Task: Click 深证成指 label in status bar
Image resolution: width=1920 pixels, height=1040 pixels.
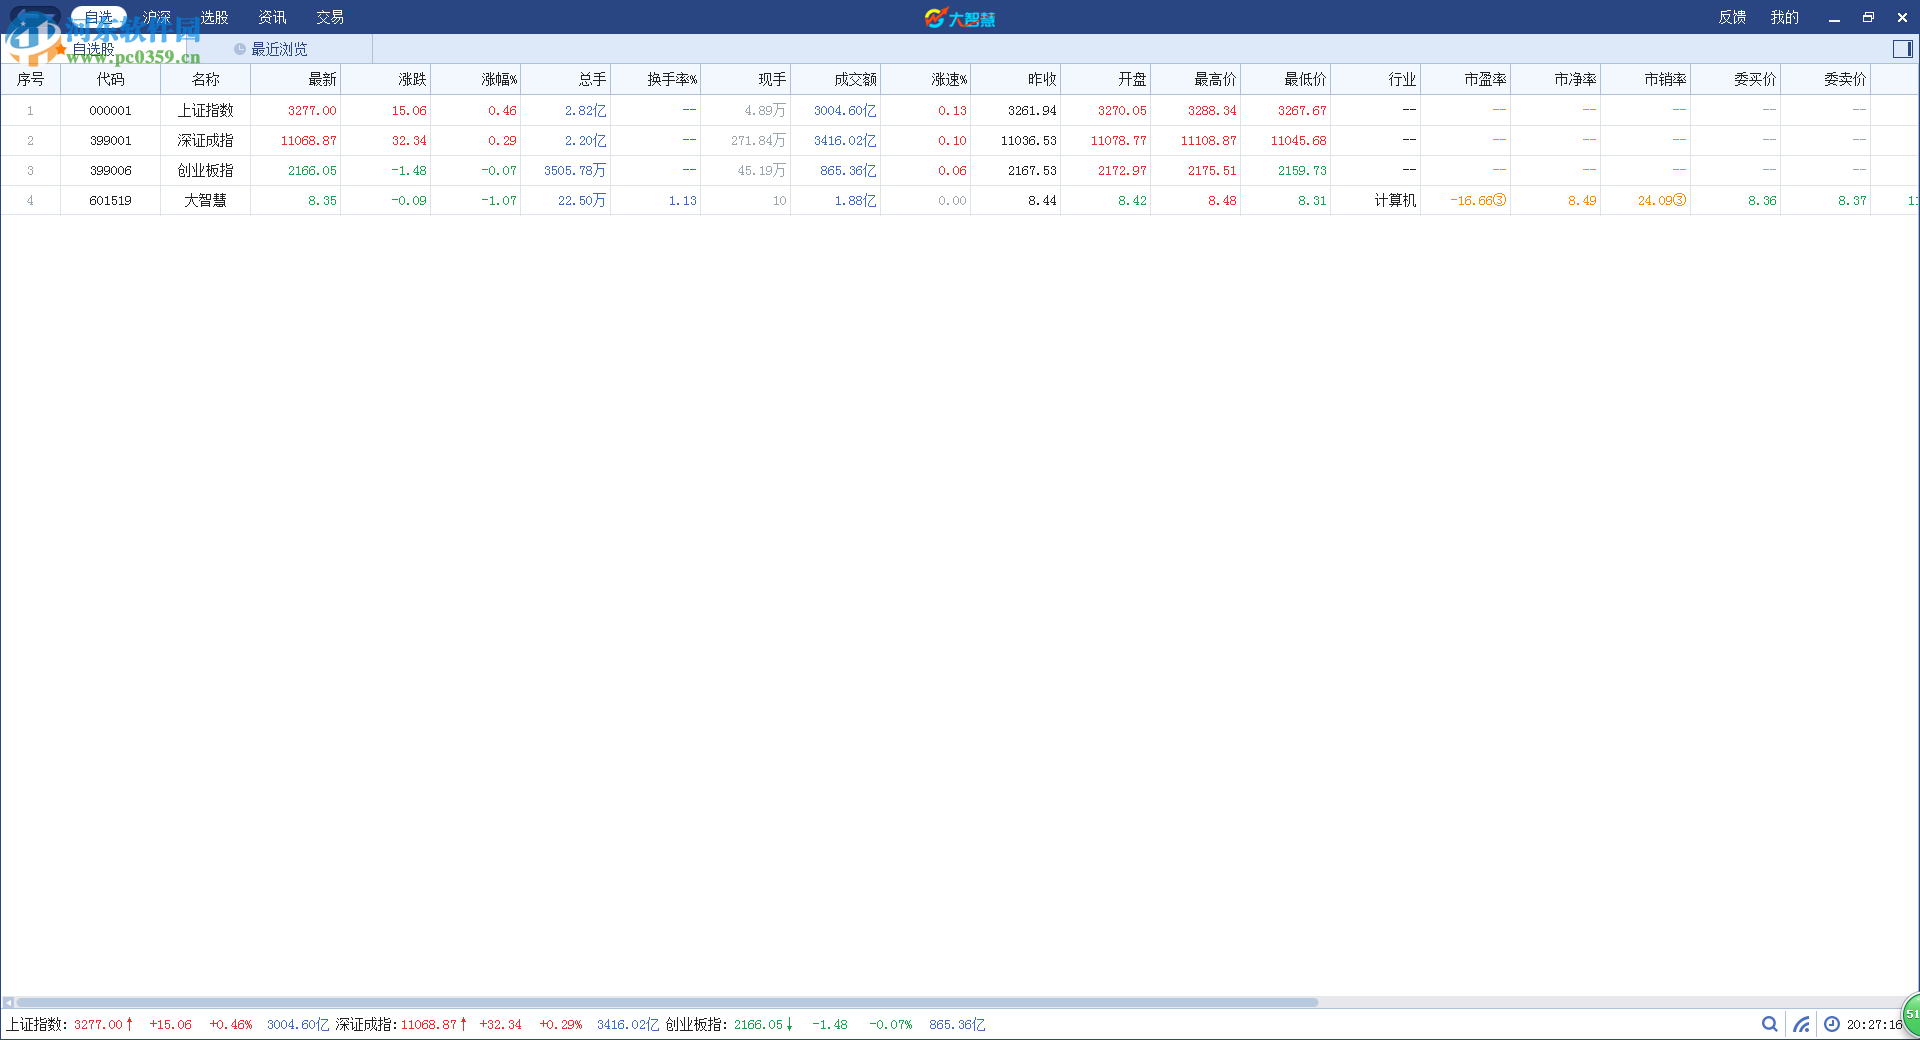Action: [x=366, y=1024]
